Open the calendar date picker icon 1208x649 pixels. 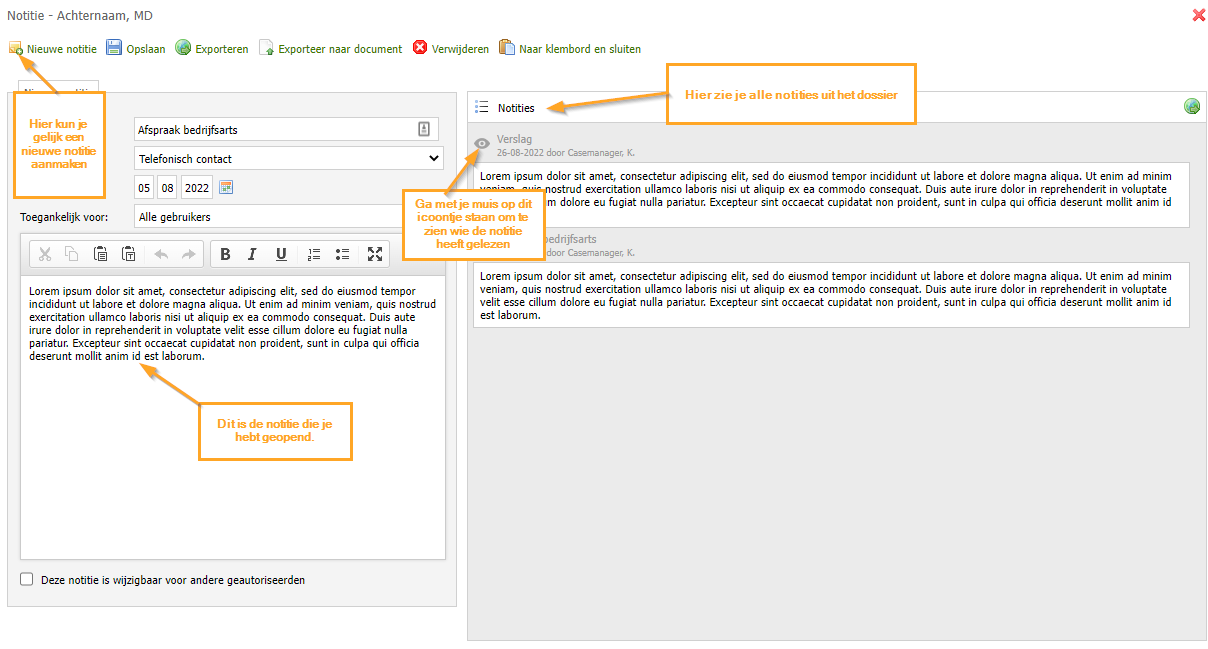(226, 188)
